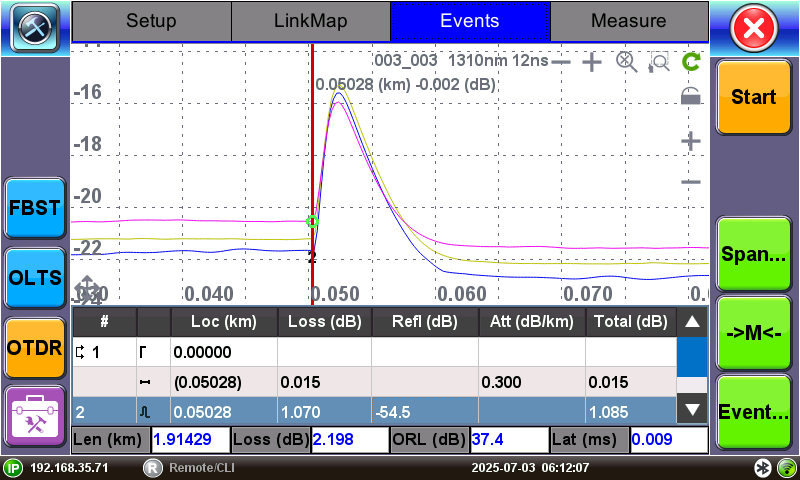The width and height of the screenshot is (800, 480).
Task: Open the tools menu icon at top left
Action: 34,27
